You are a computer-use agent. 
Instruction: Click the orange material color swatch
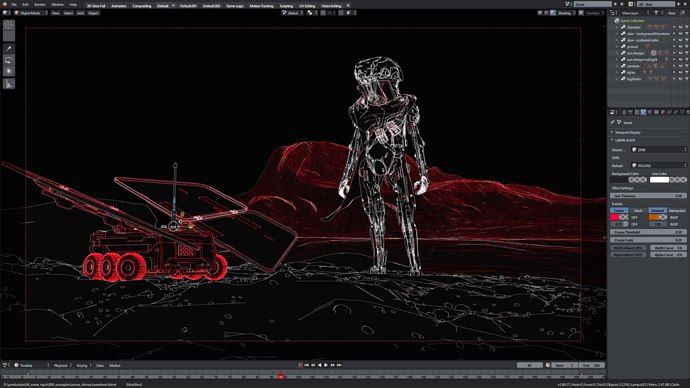pos(653,217)
